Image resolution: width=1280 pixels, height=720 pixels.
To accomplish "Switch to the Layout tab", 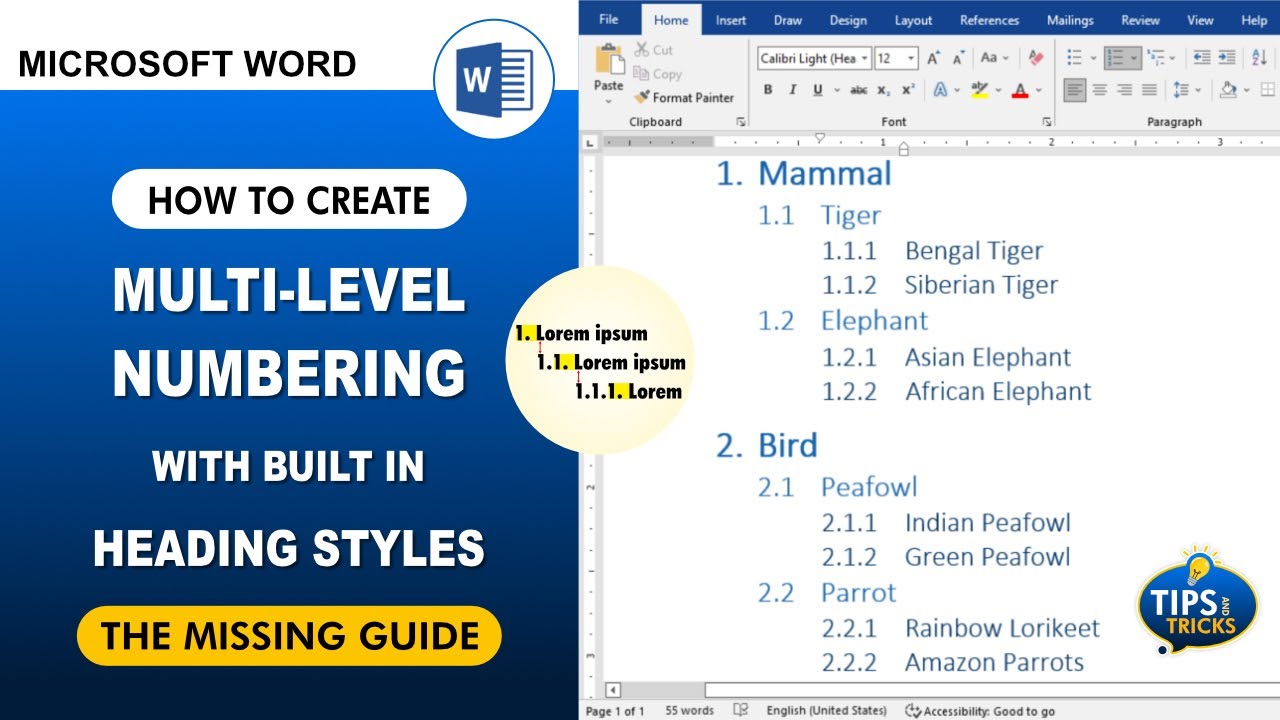I will coord(913,20).
